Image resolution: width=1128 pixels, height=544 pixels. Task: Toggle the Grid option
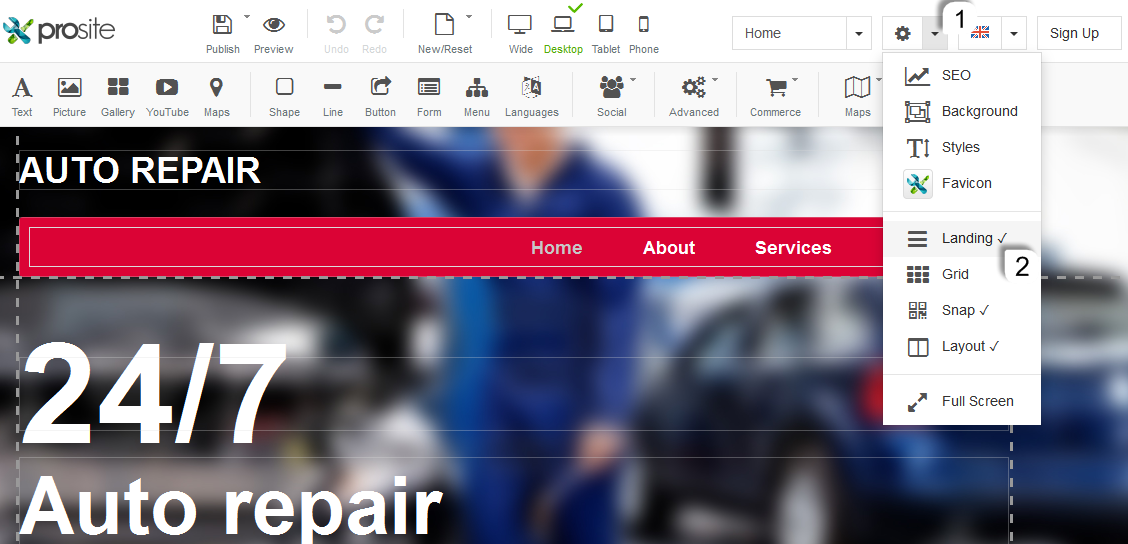pos(962,274)
